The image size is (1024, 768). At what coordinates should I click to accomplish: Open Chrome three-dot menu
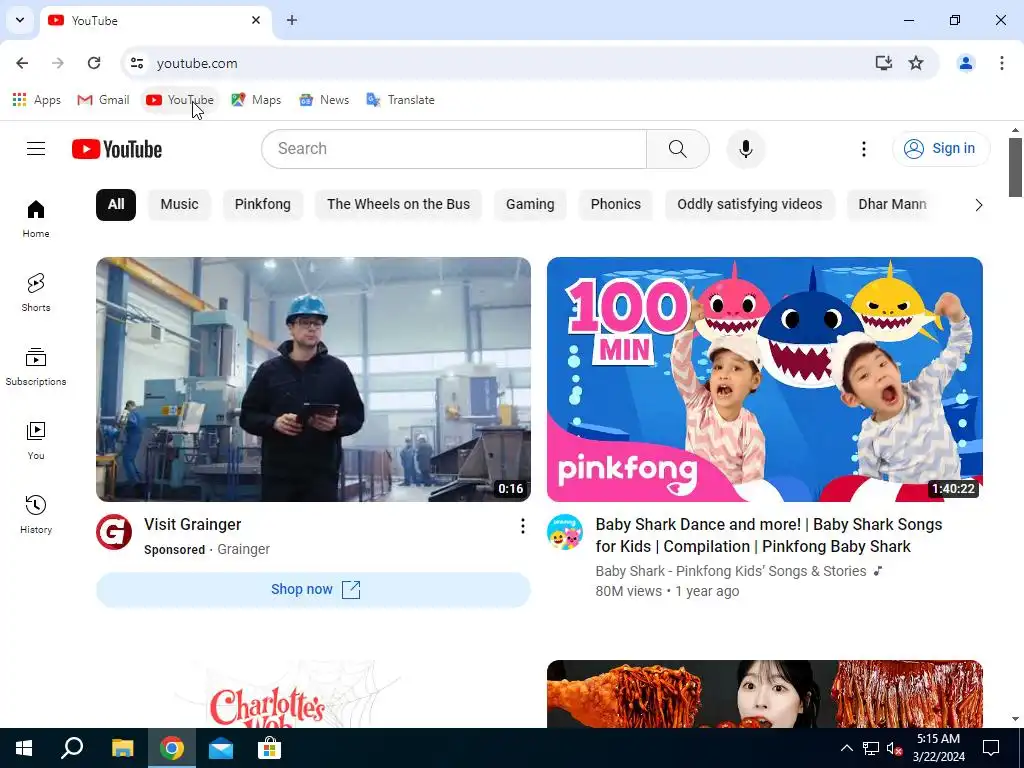(1002, 63)
